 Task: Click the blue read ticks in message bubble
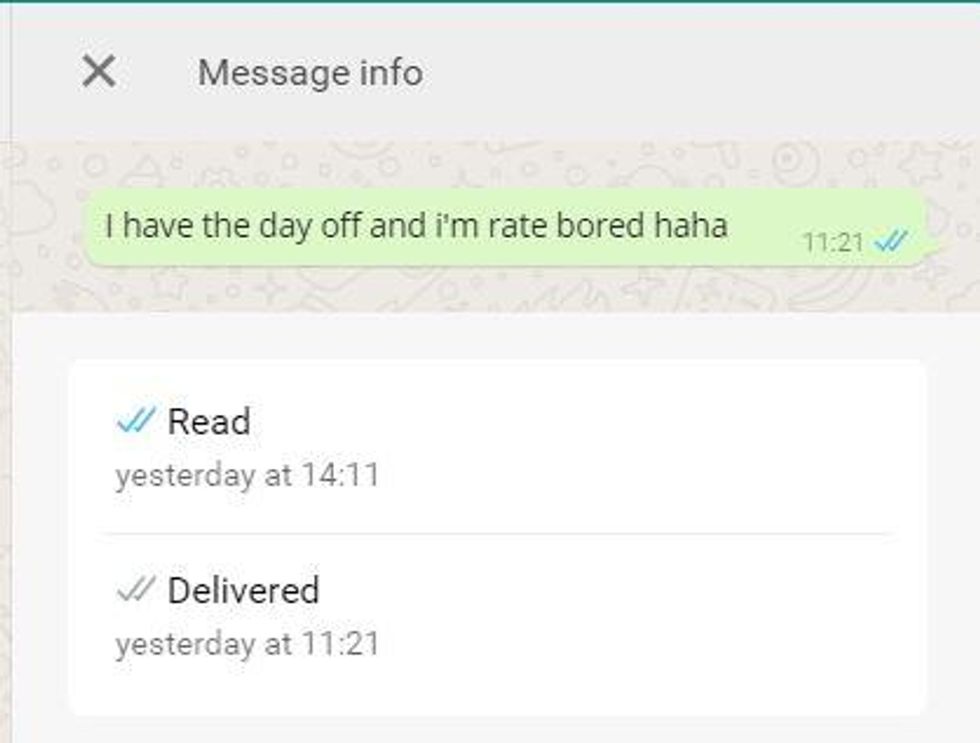click(891, 241)
